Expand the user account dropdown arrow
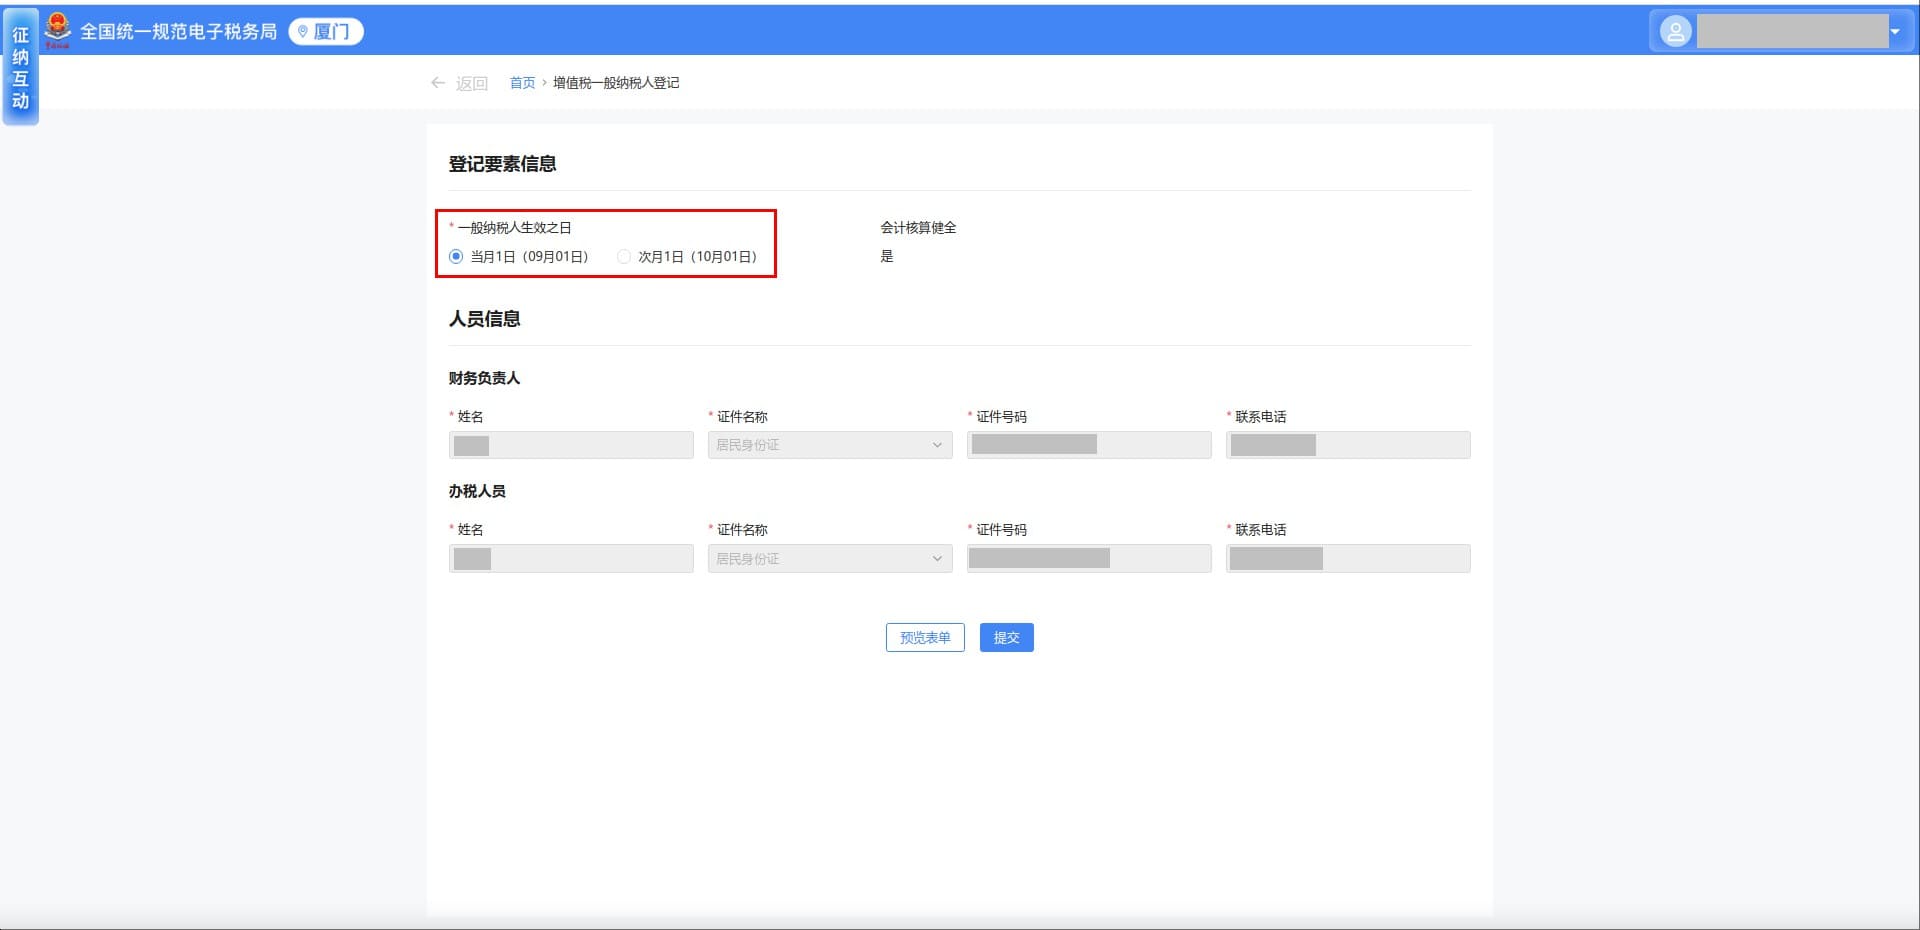This screenshot has width=1920, height=930. (1894, 32)
